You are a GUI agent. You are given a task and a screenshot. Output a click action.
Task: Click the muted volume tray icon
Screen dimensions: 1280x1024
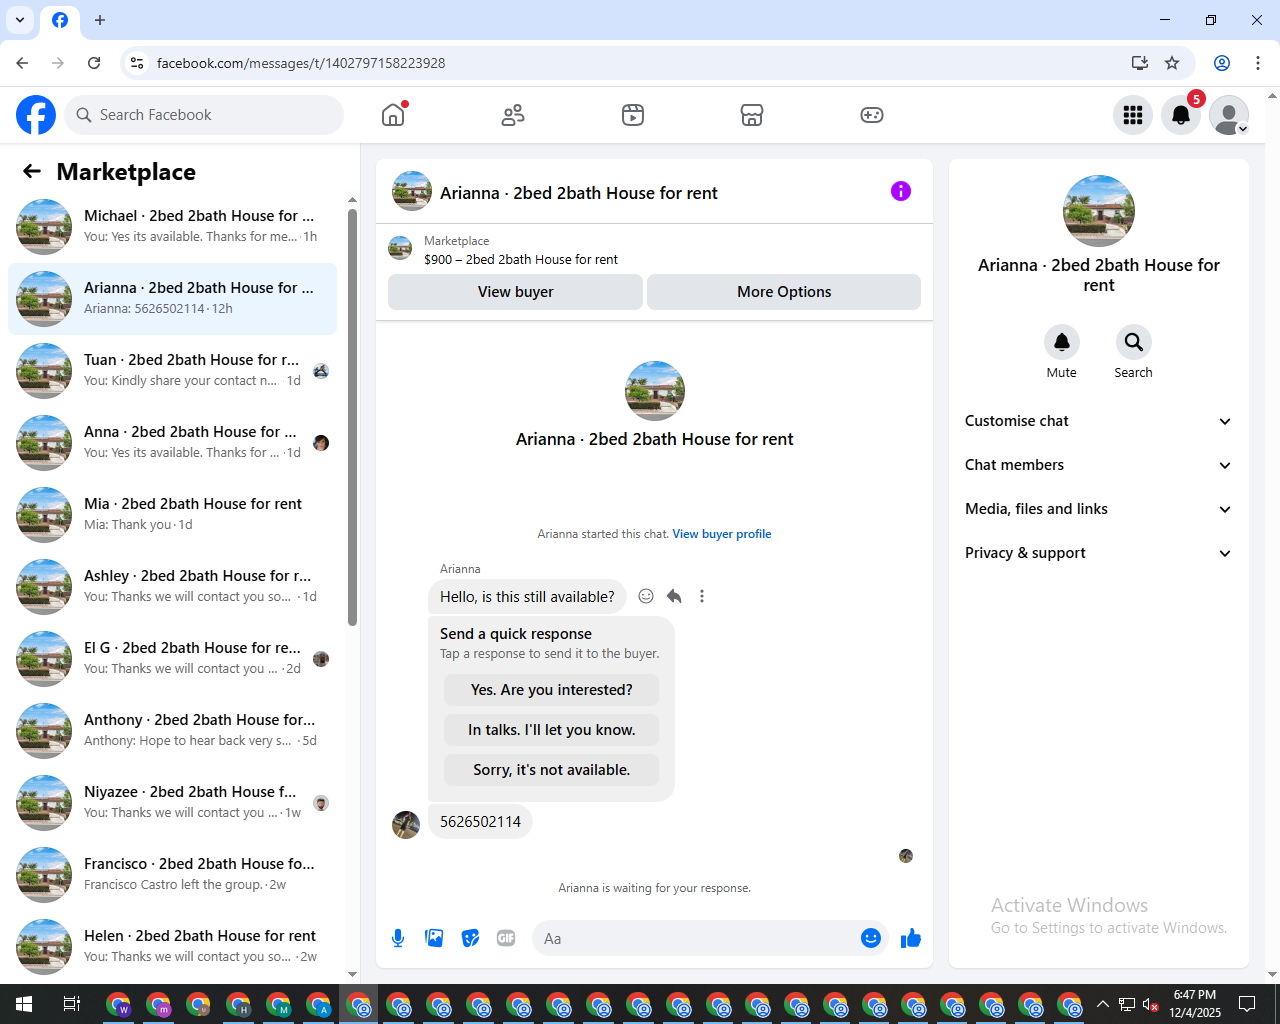1150,1004
